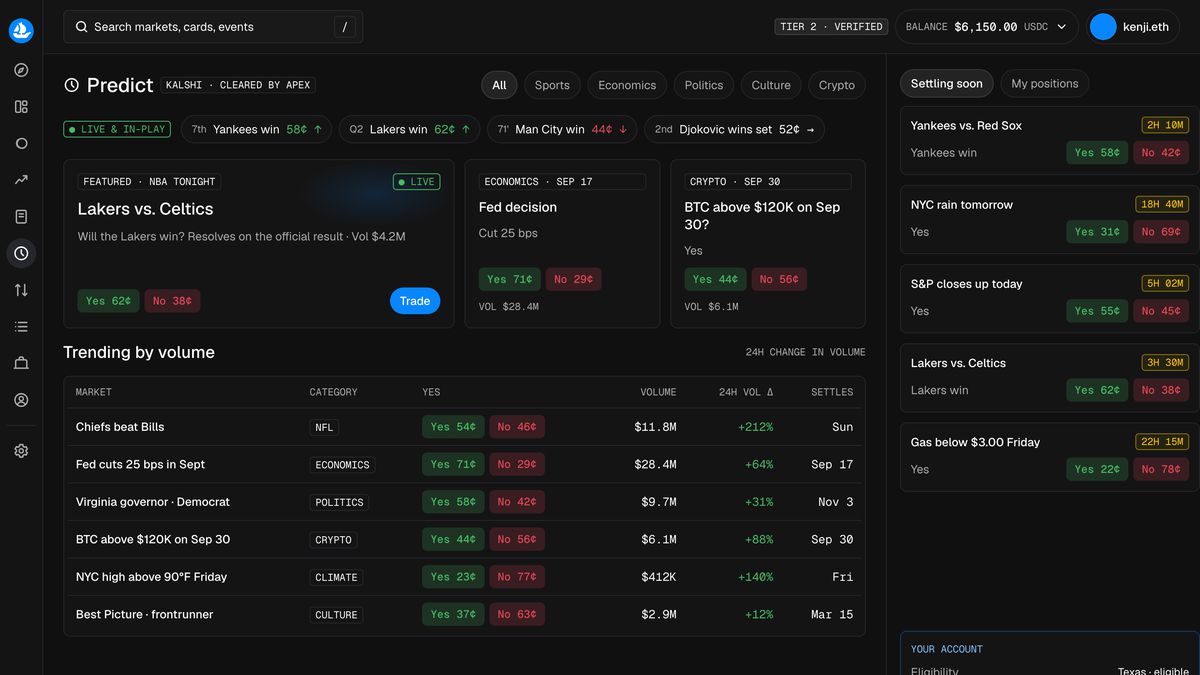Open the Lakers win 62¢ live chip
The width and height of the screenshot is (1200, 675).
(x=409, y=129)
